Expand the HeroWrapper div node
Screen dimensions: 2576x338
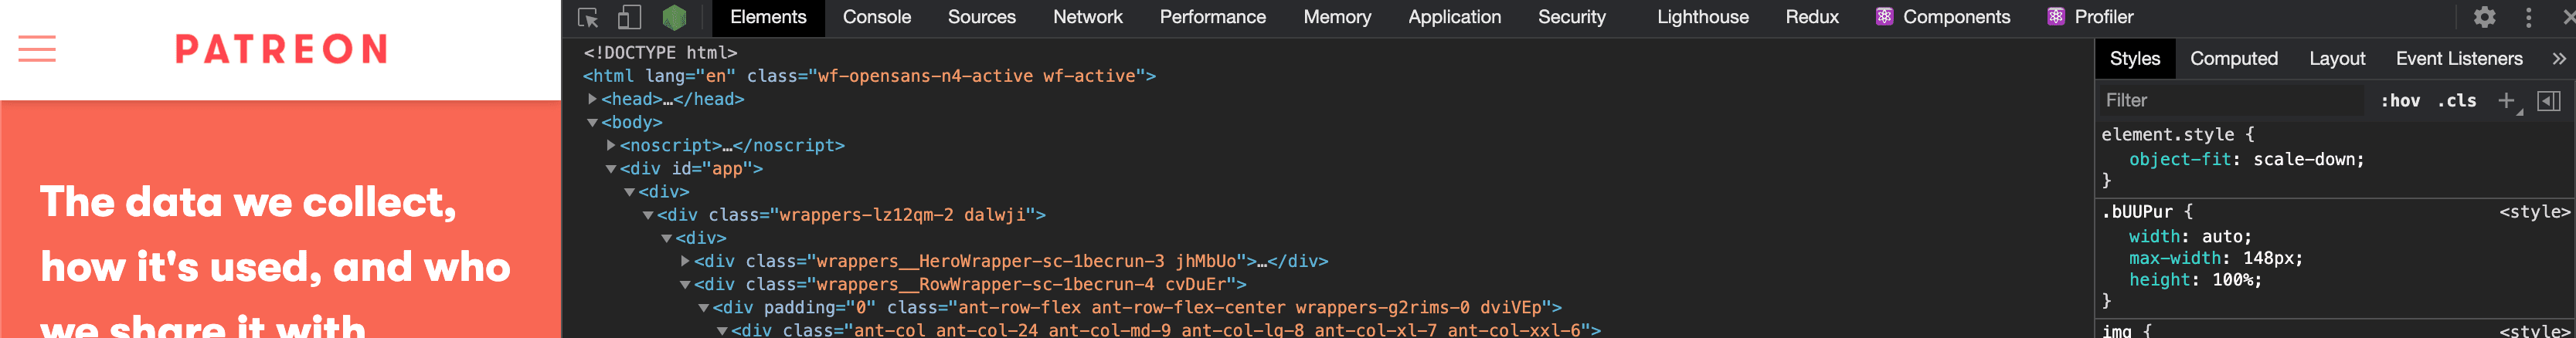point(685,261)
